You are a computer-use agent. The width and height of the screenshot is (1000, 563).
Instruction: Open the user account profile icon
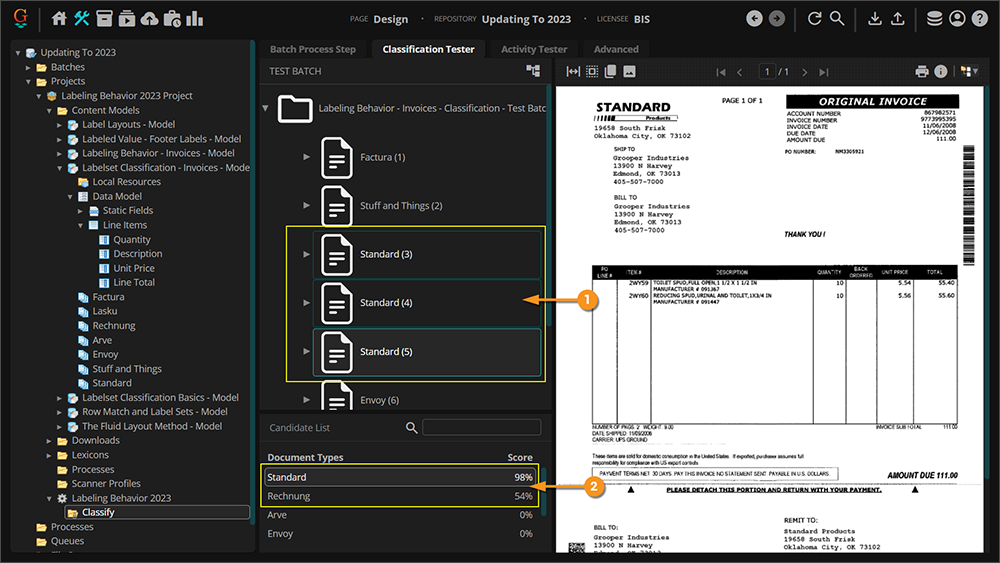(957, 19)
